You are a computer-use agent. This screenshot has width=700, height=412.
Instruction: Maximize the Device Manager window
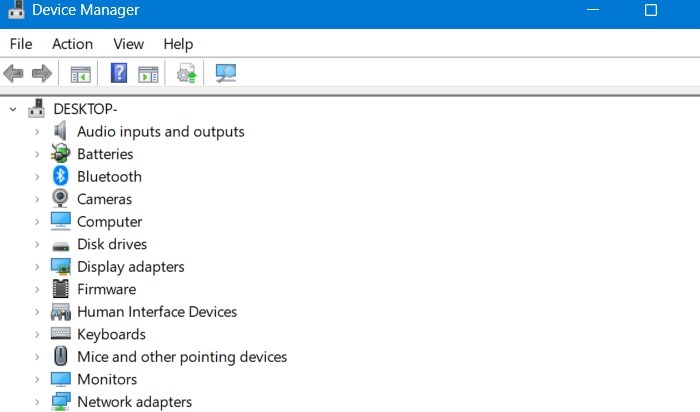(x=651, y=10)
